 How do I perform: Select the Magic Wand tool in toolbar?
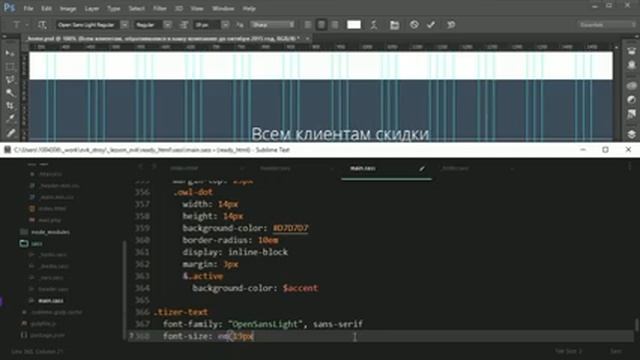pyautogui.click(x=10, y=93)
